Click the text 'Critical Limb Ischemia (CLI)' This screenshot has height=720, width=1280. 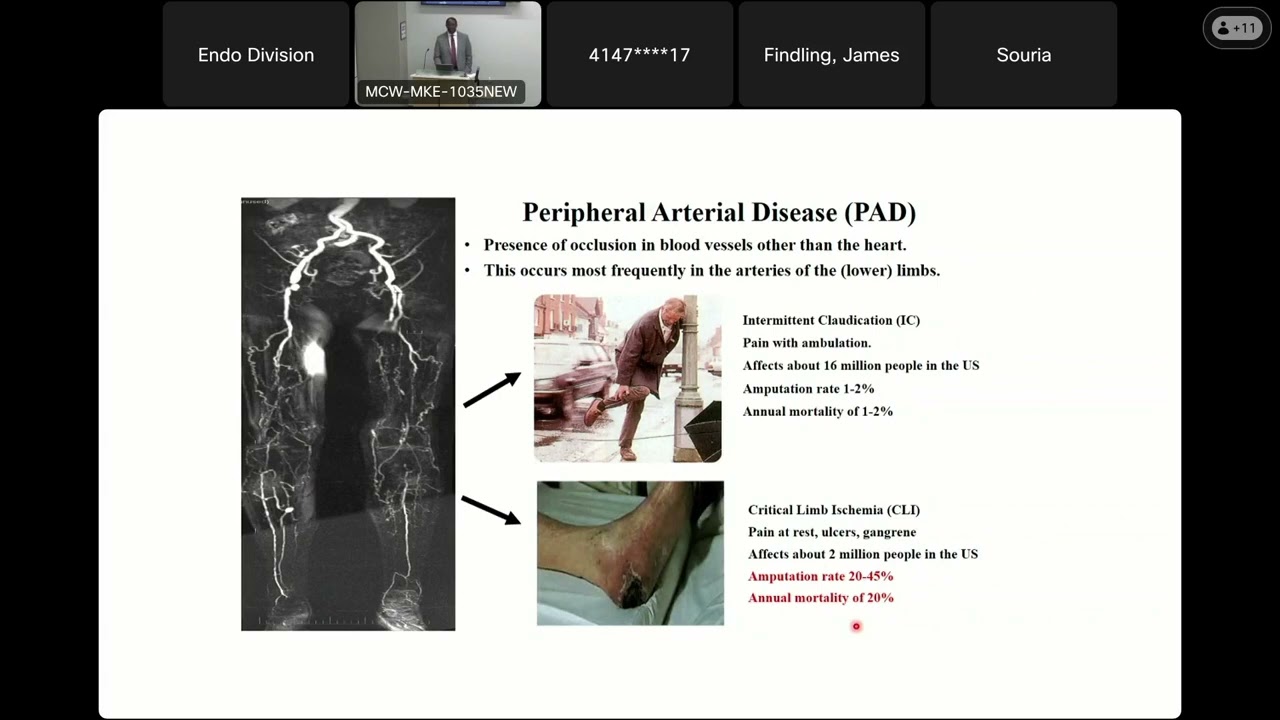834,510
